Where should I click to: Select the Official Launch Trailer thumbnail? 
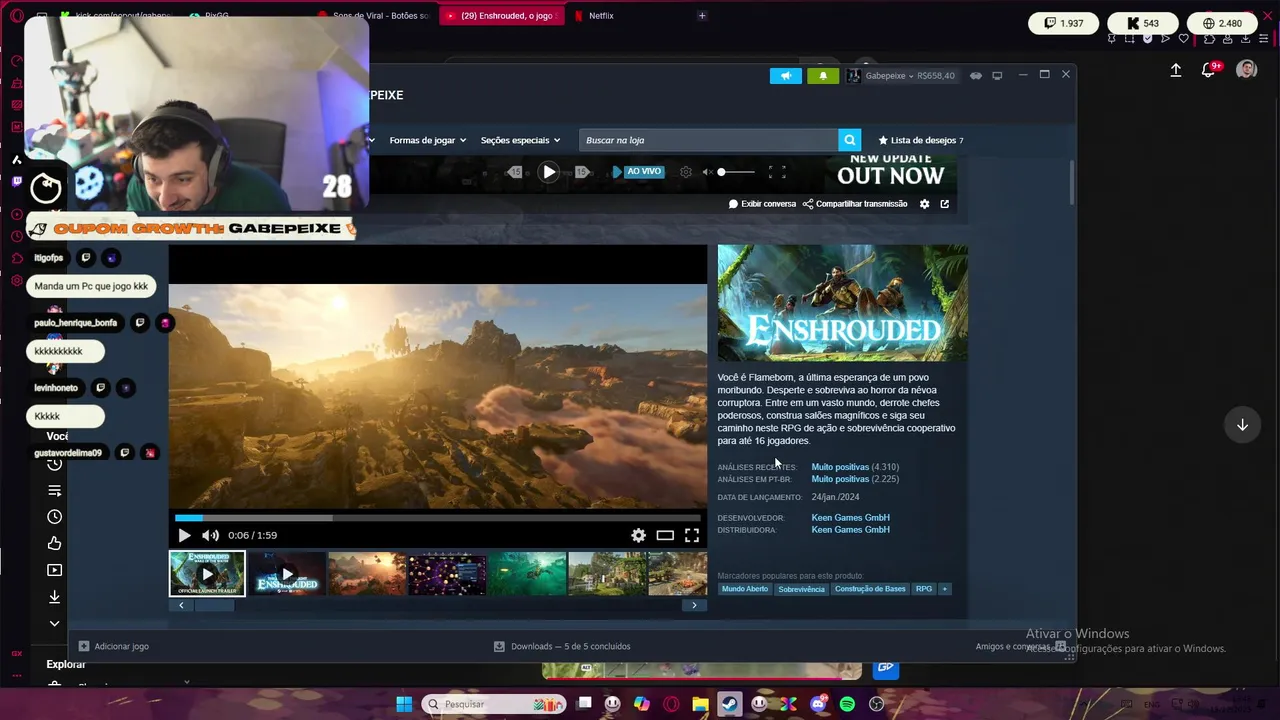tap(207, 574)
